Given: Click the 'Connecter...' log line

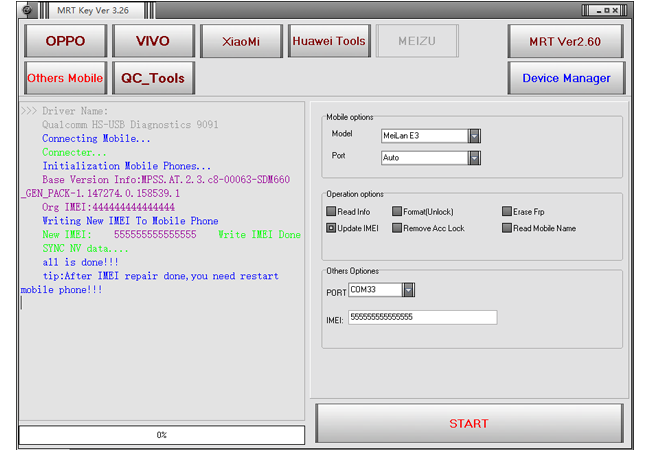Looking at the screenshot, I should tap(74, 152).
